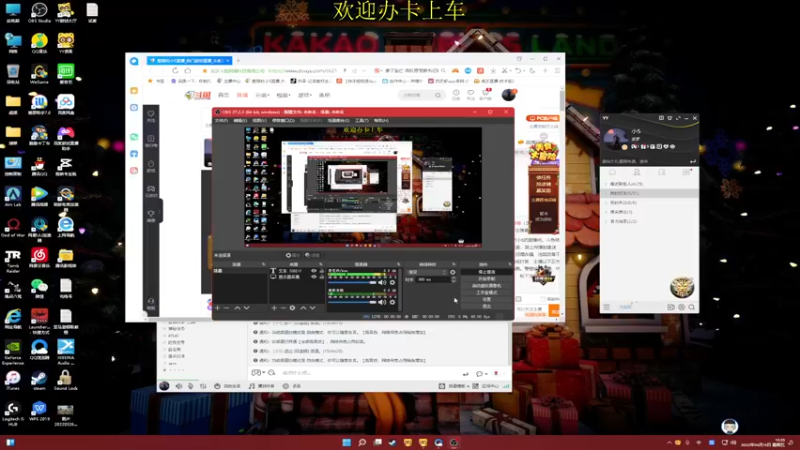Viewport: 800px width, 450px height.
Task: Open iTunes desktop shortcut
Action: pyautogui.click(x=13, y=380)
